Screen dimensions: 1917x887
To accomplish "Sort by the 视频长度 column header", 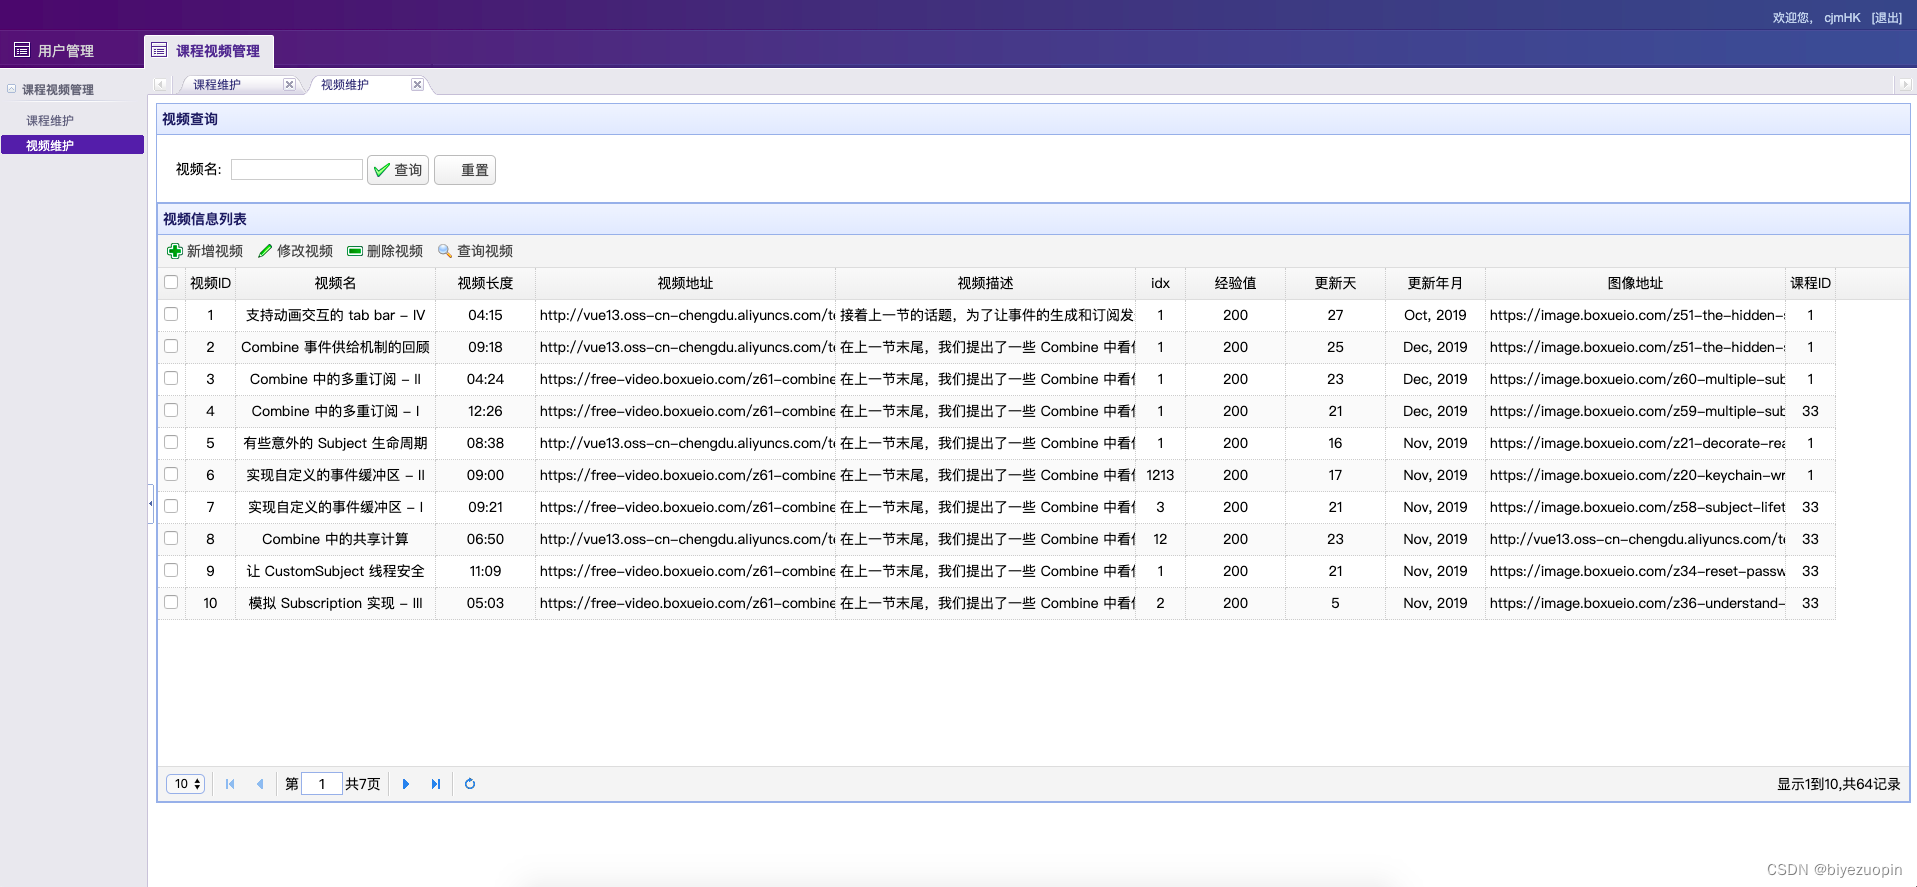I will coord(485,283).
